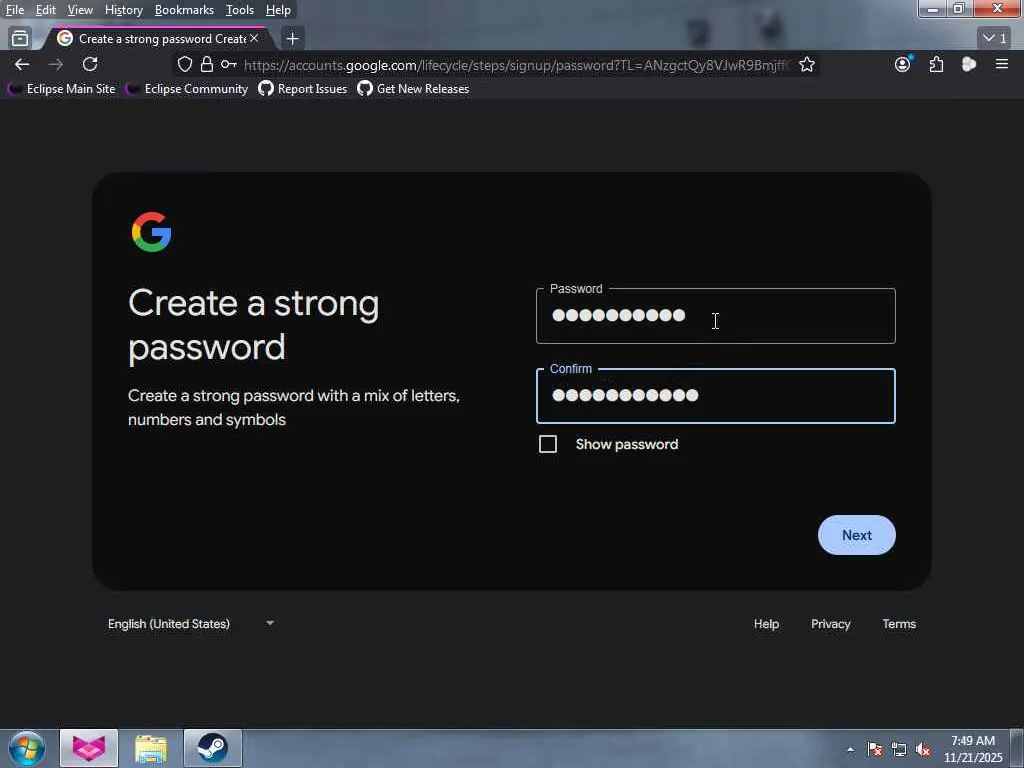View site security via the padlock icon
The image size is (1024, 768).
click(x=206, y=64)
